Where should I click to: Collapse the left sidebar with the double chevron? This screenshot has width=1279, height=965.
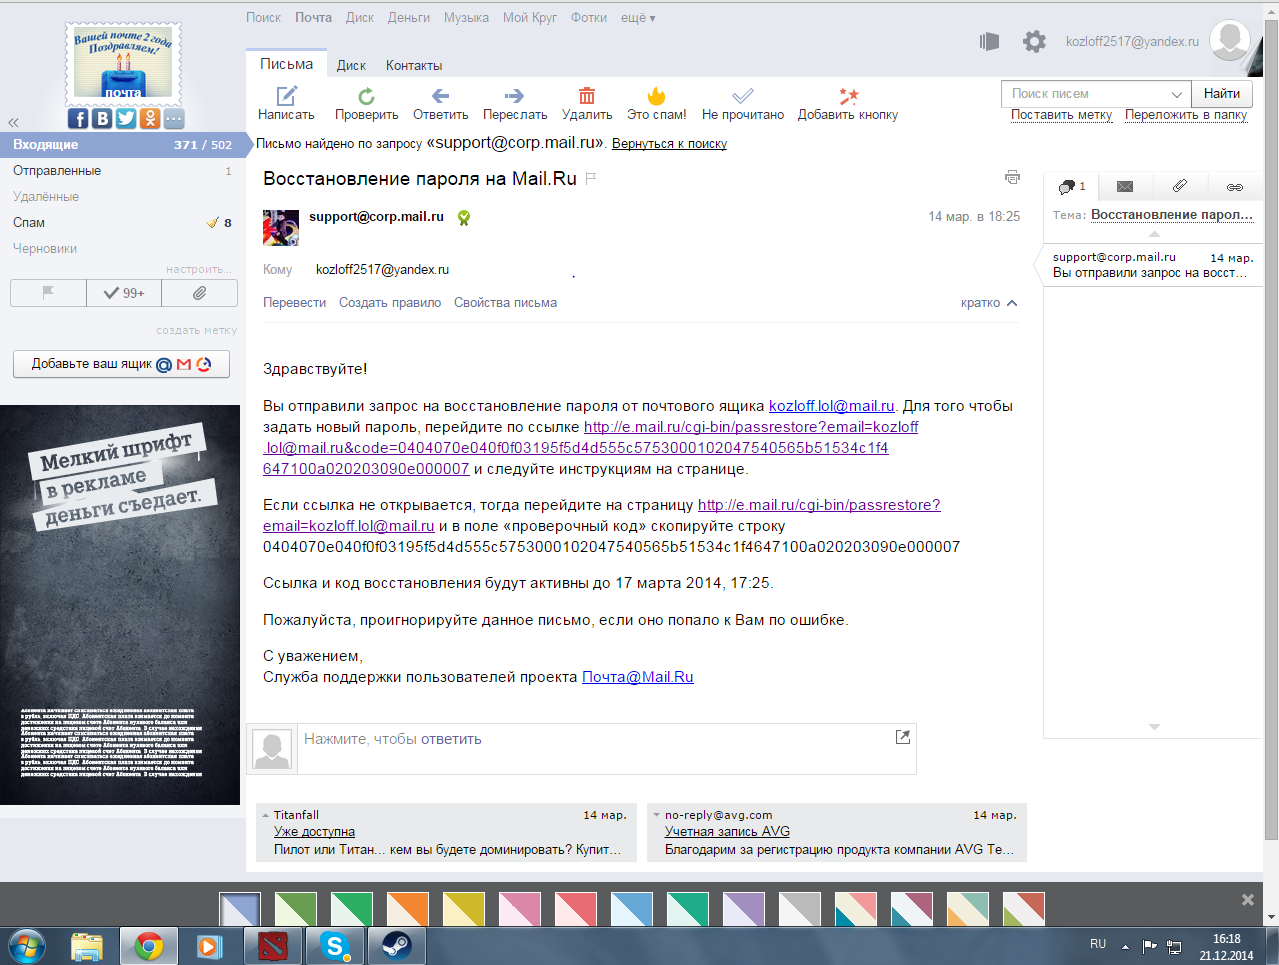coord(13,122)
